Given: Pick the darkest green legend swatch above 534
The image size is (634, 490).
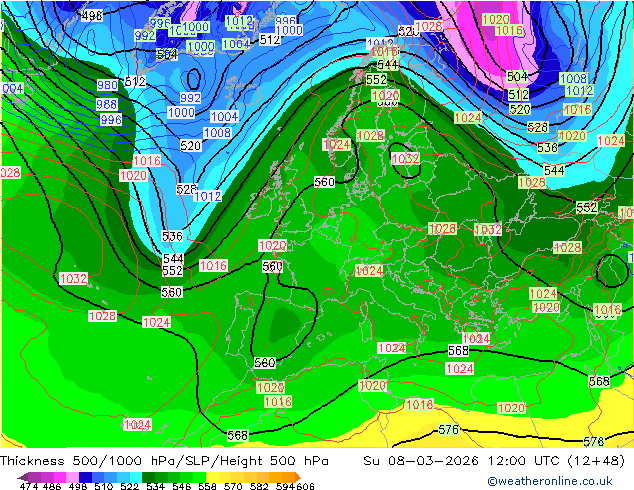Looking at the screenshot, I should (148, 477).
